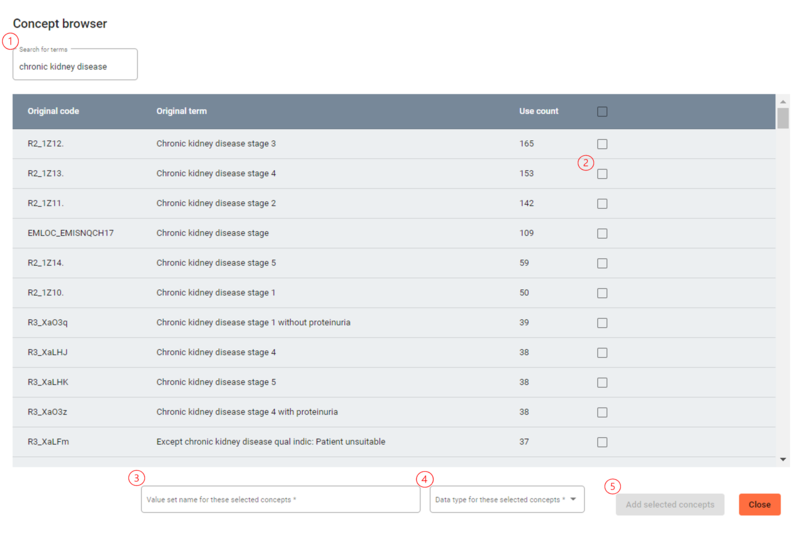The width and height of the screenshot is (800, 538).
Task: Click term 'Chronic kidney disease stage' with count 109
Action: [x=212, y=233]
